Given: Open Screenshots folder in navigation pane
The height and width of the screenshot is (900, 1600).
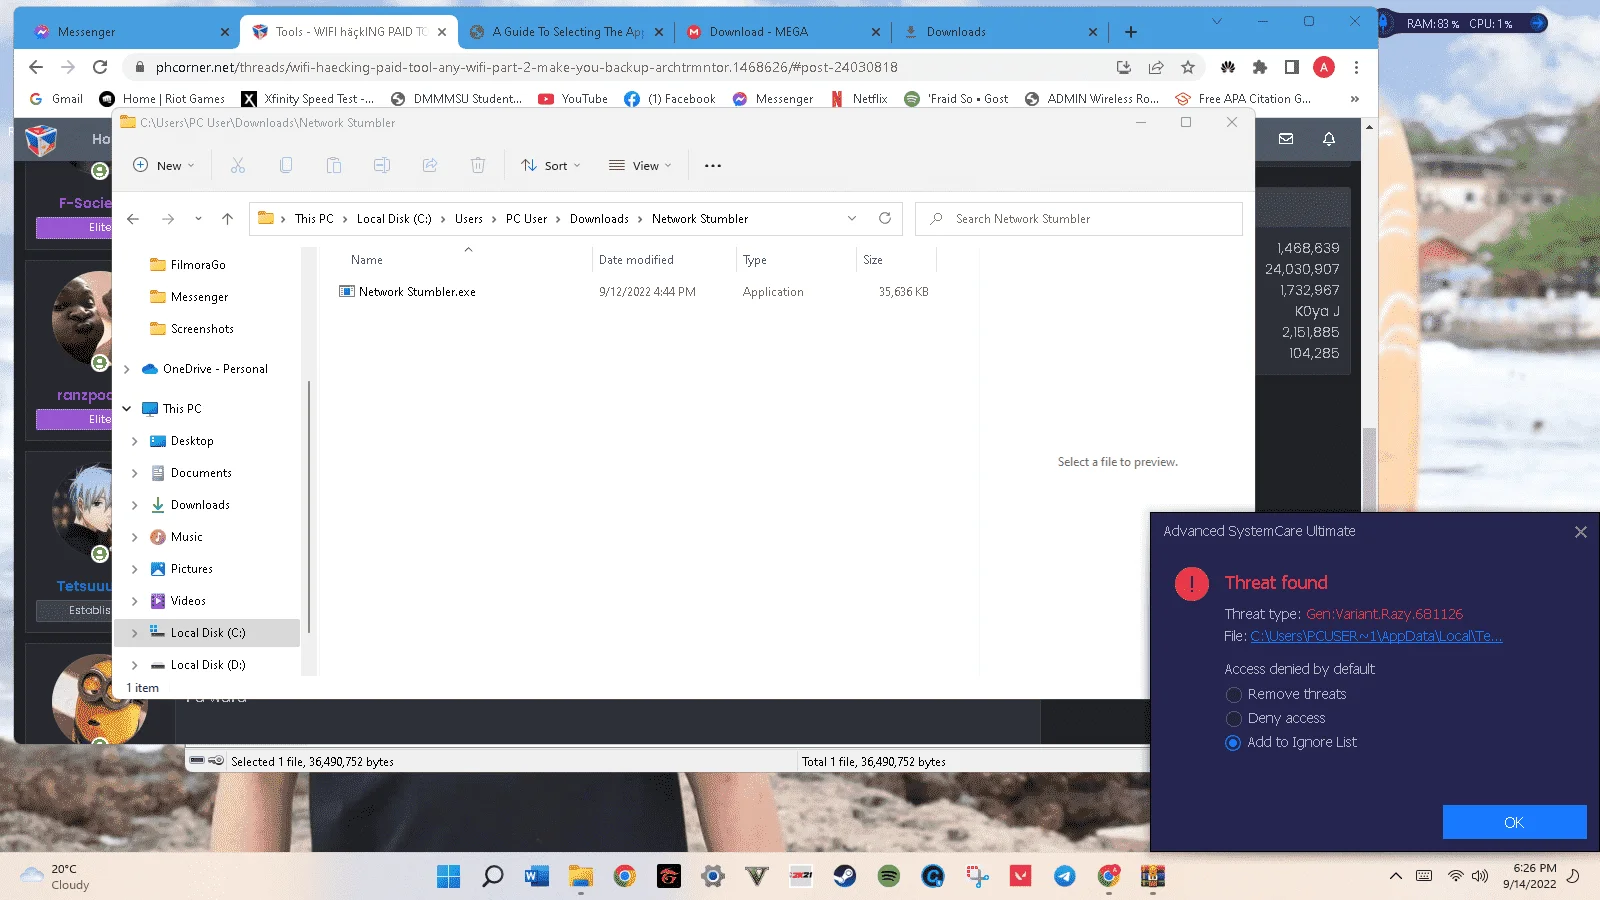Looking at the screenshot, I should pos(202,329).
